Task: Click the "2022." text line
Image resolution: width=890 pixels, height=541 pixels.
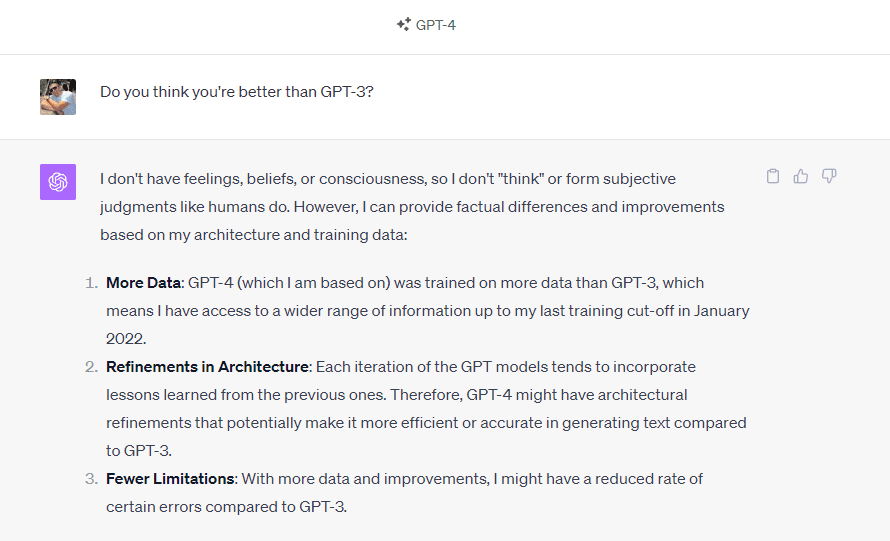Action: (126, 339)
